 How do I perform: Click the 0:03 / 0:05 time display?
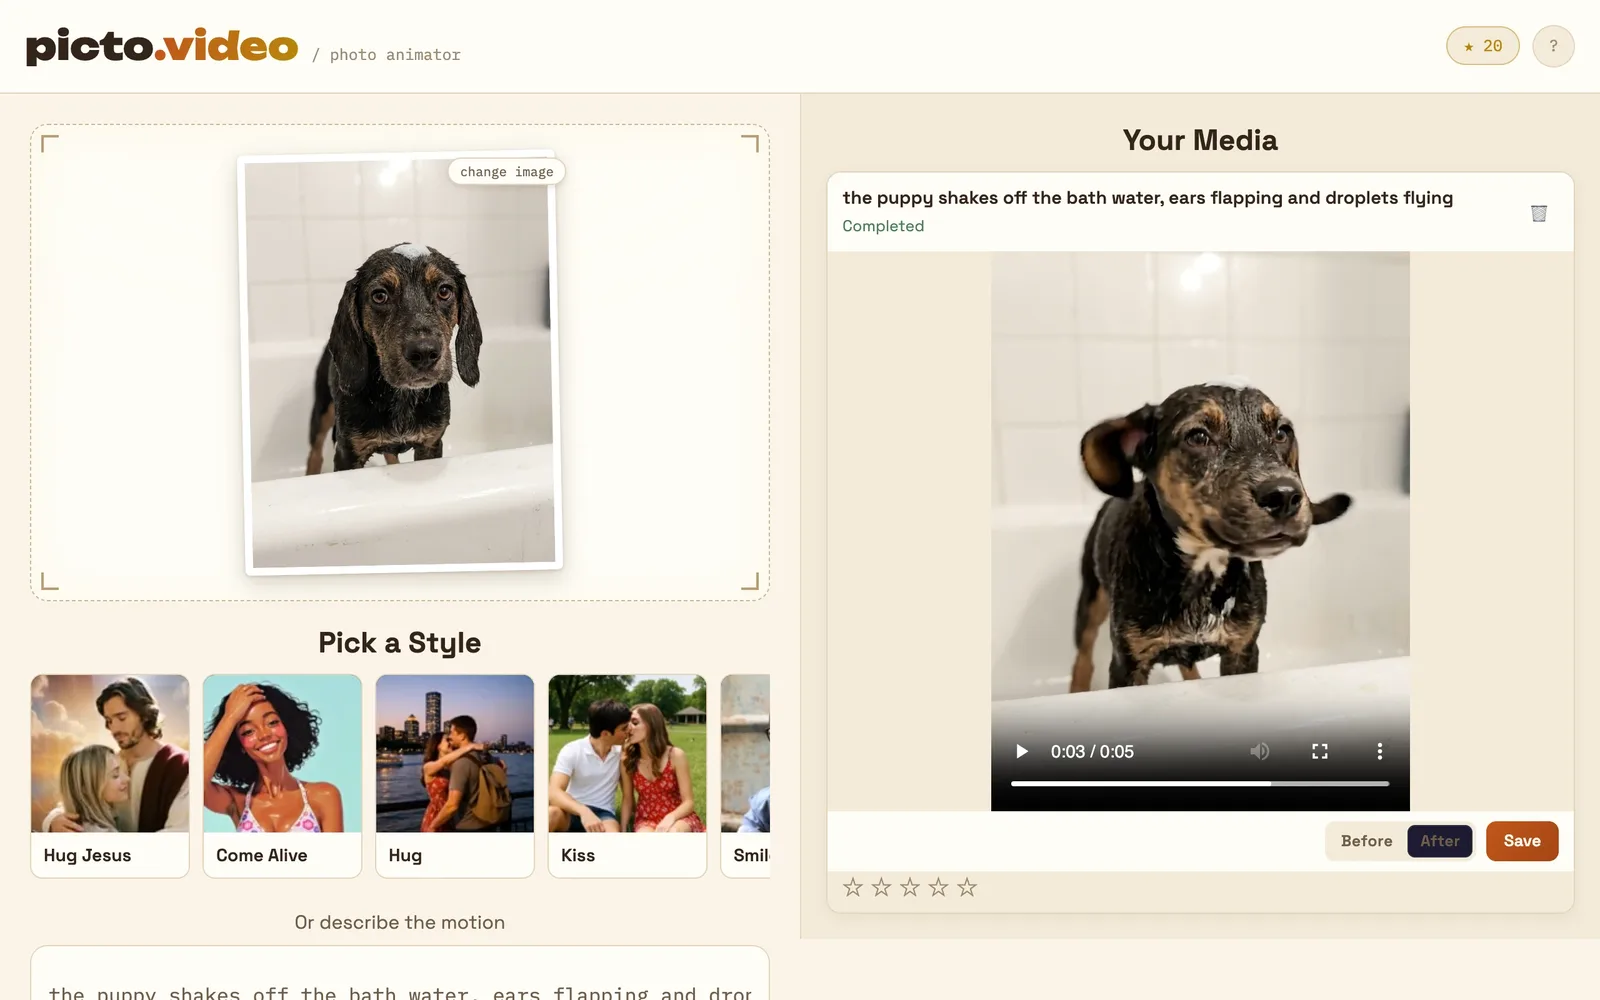1092,751
